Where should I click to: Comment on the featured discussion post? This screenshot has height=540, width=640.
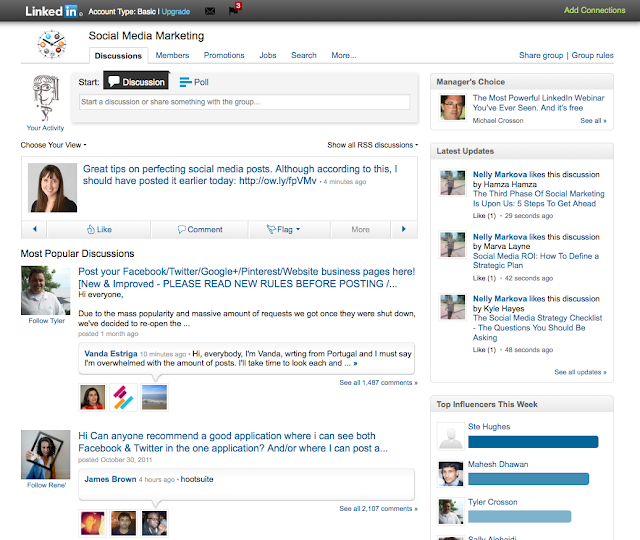200,229
